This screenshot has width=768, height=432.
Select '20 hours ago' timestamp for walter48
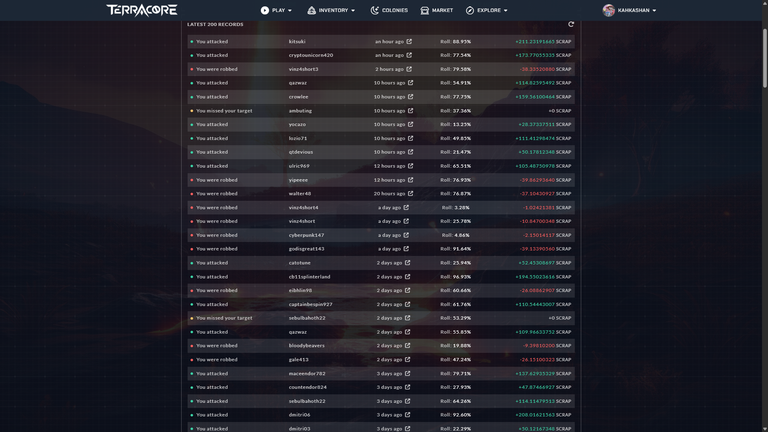389,193
